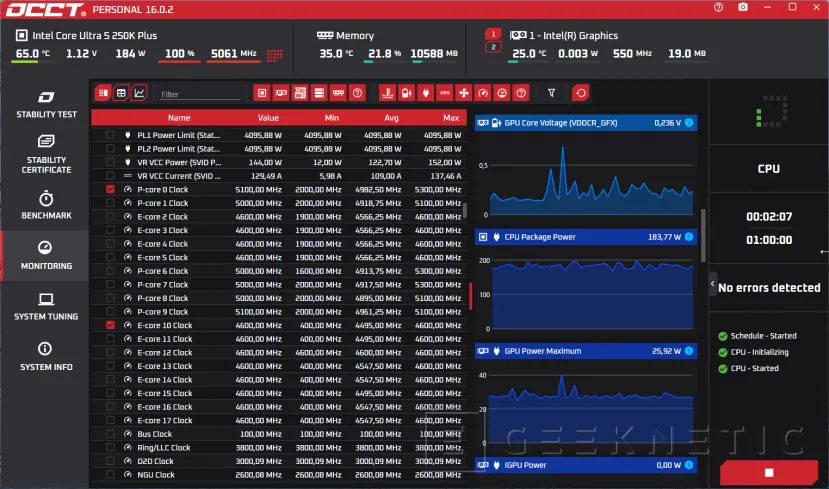Image resolution: width=829 pixels, height=489 pixels.
Task: Click the Max column header
Action: point(451,118)
